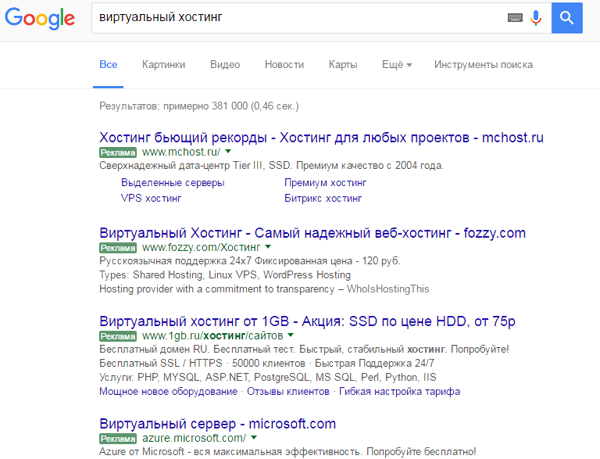The image size is (600, 459).
Task: Click the blue search magnifier button
Action: (567, 18)
